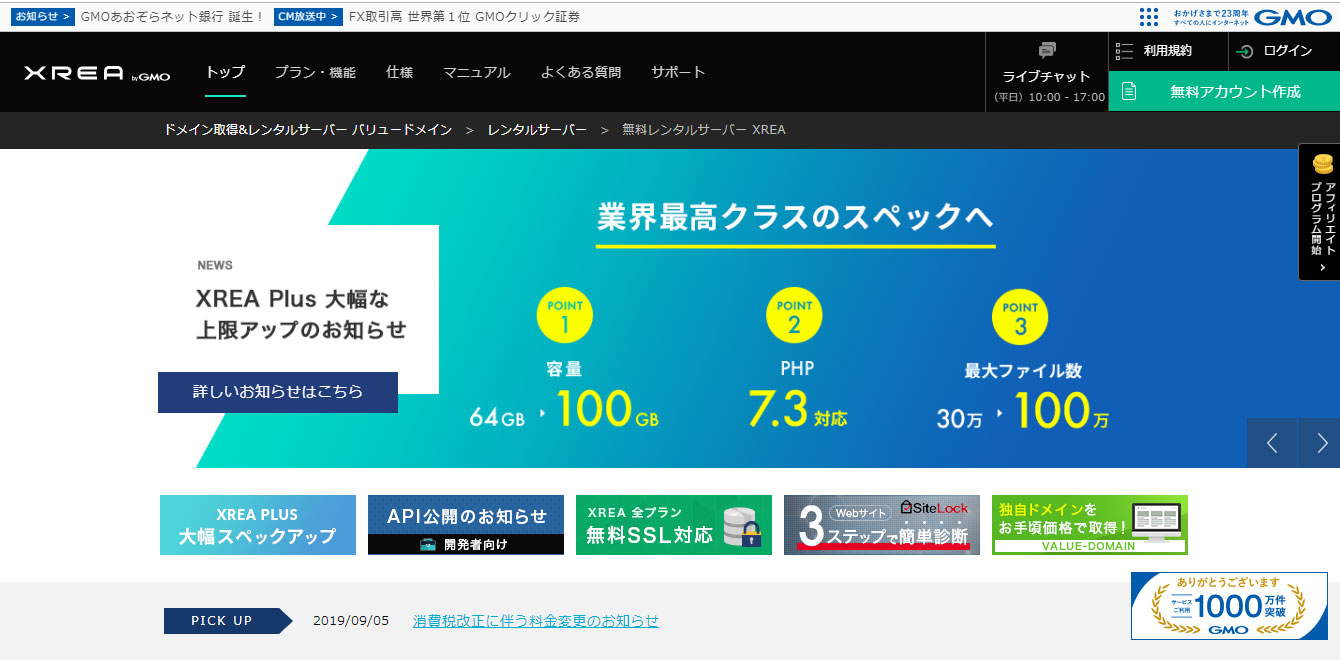Go to the 仕様 page
This screenshot has width=1340, height=660.
tap(399, 72)
